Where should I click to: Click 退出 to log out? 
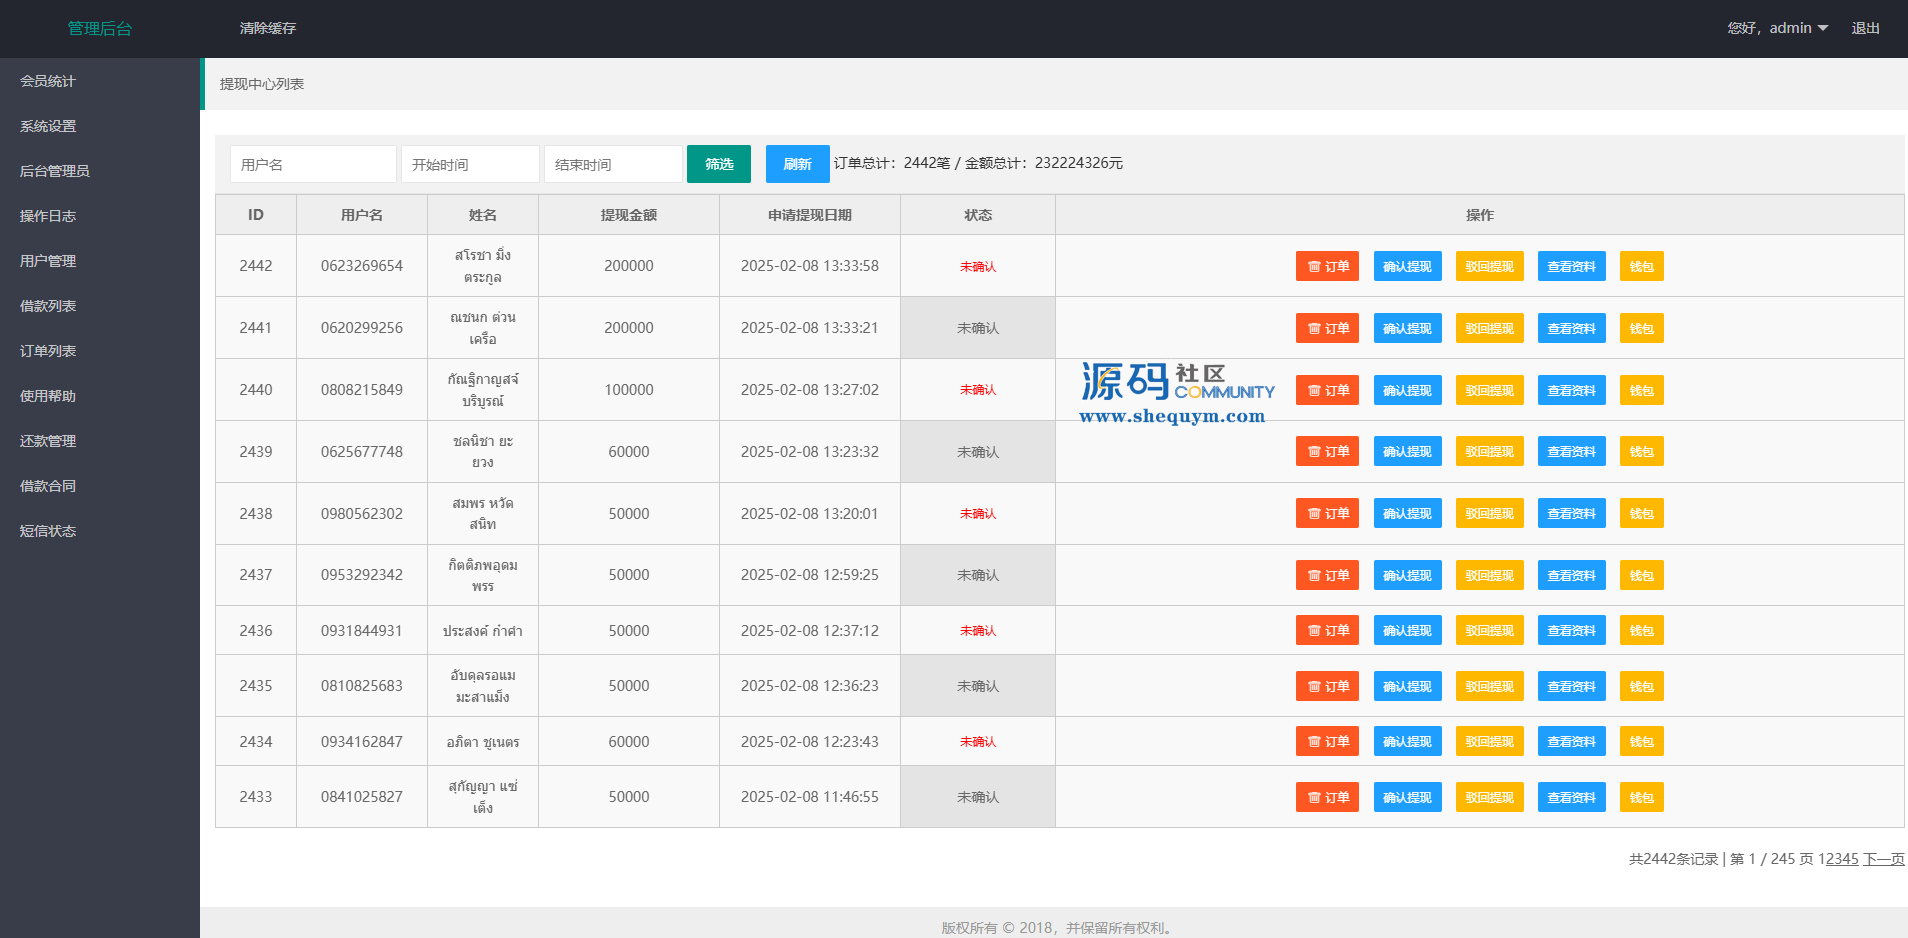[x=1865, y=28]
